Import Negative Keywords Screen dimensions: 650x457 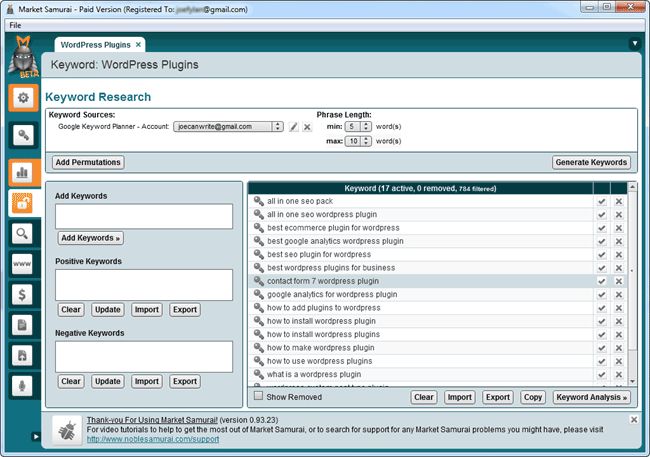click(147, 382)
